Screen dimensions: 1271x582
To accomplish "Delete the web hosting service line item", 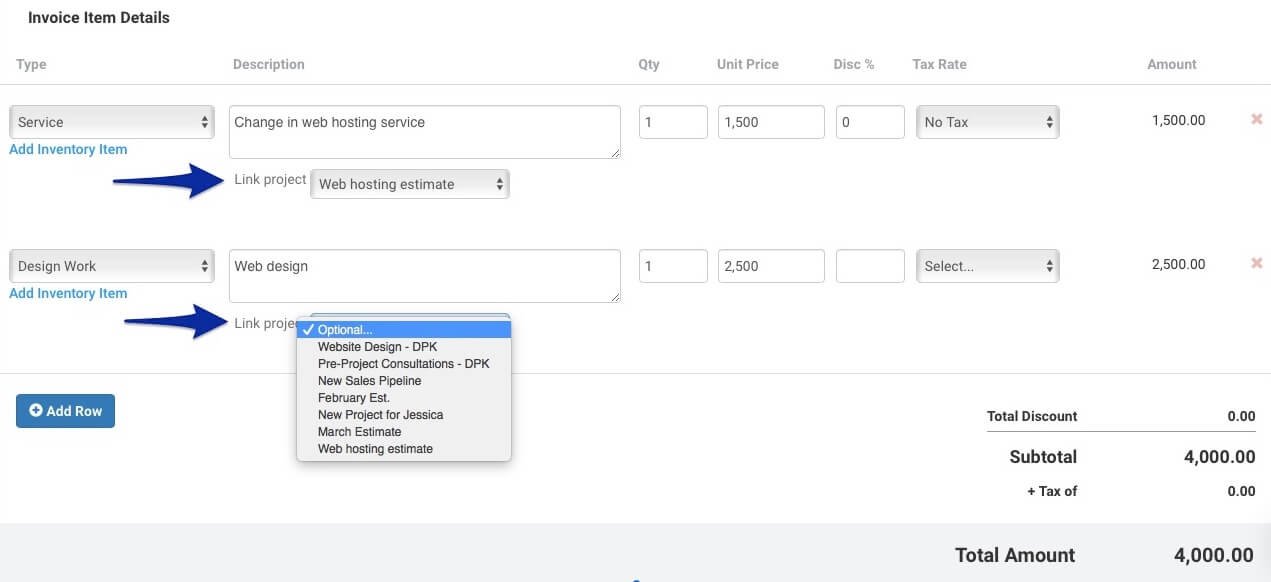I will (x=1256, y=118).
